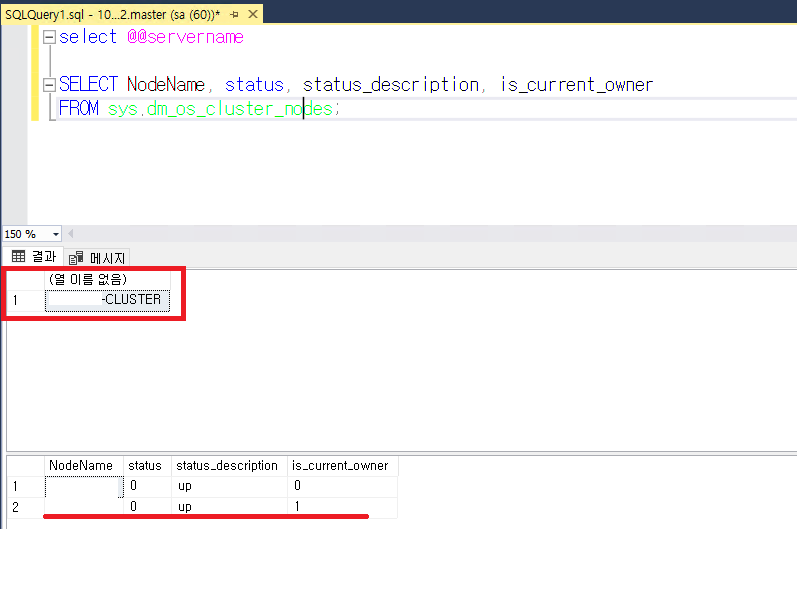Click the results grid icon on 결과 tab

point(18,257)
